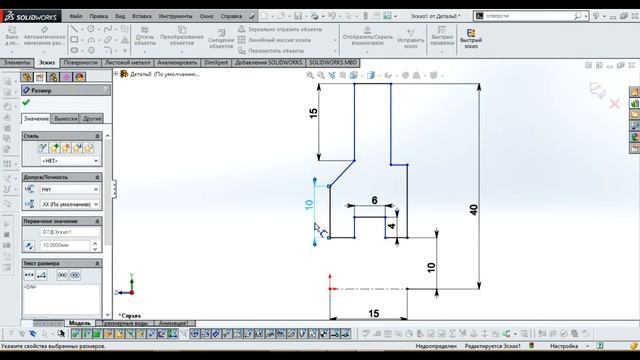Collapse the Допуск/Точность section
The image size is (640, 360).
pyautogui.click(x=98, y=177)
